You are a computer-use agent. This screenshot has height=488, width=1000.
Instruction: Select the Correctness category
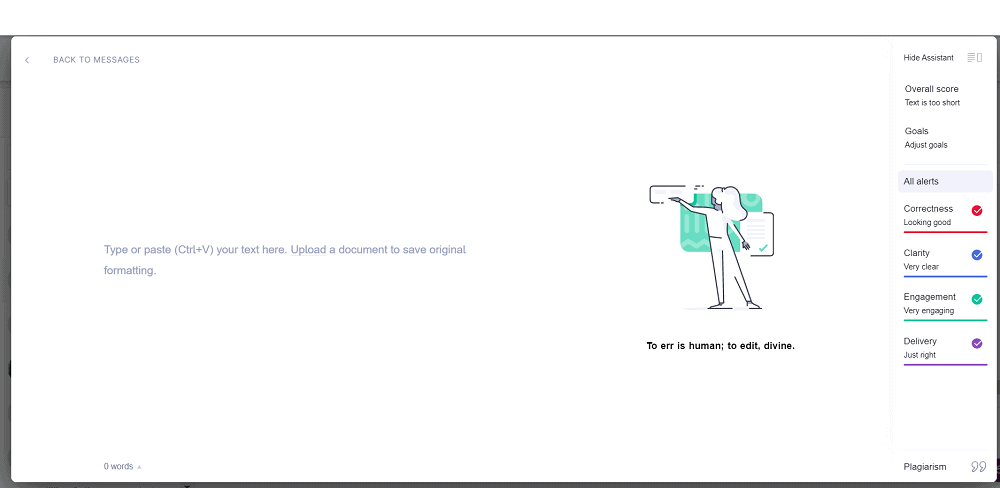[945, 216]
